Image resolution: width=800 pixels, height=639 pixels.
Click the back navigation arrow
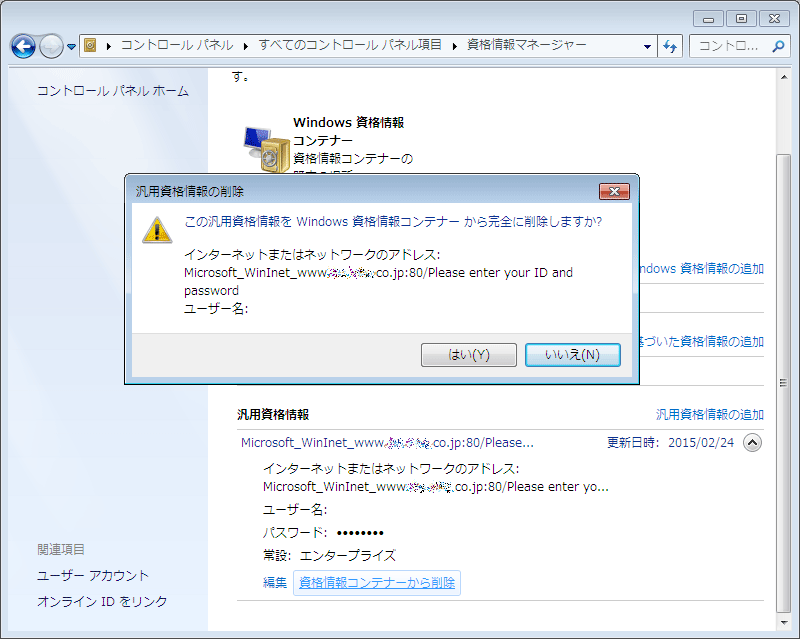pyautogui.click(x=24, y=46)
